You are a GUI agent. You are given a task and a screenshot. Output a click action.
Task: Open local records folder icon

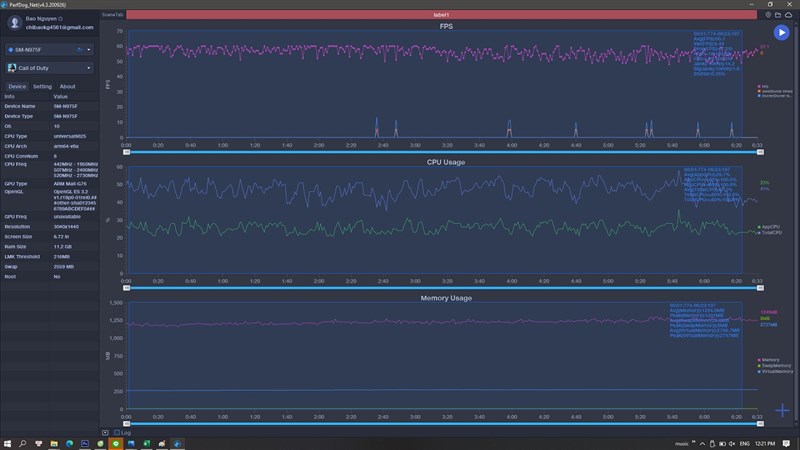[x=778, y=15]
